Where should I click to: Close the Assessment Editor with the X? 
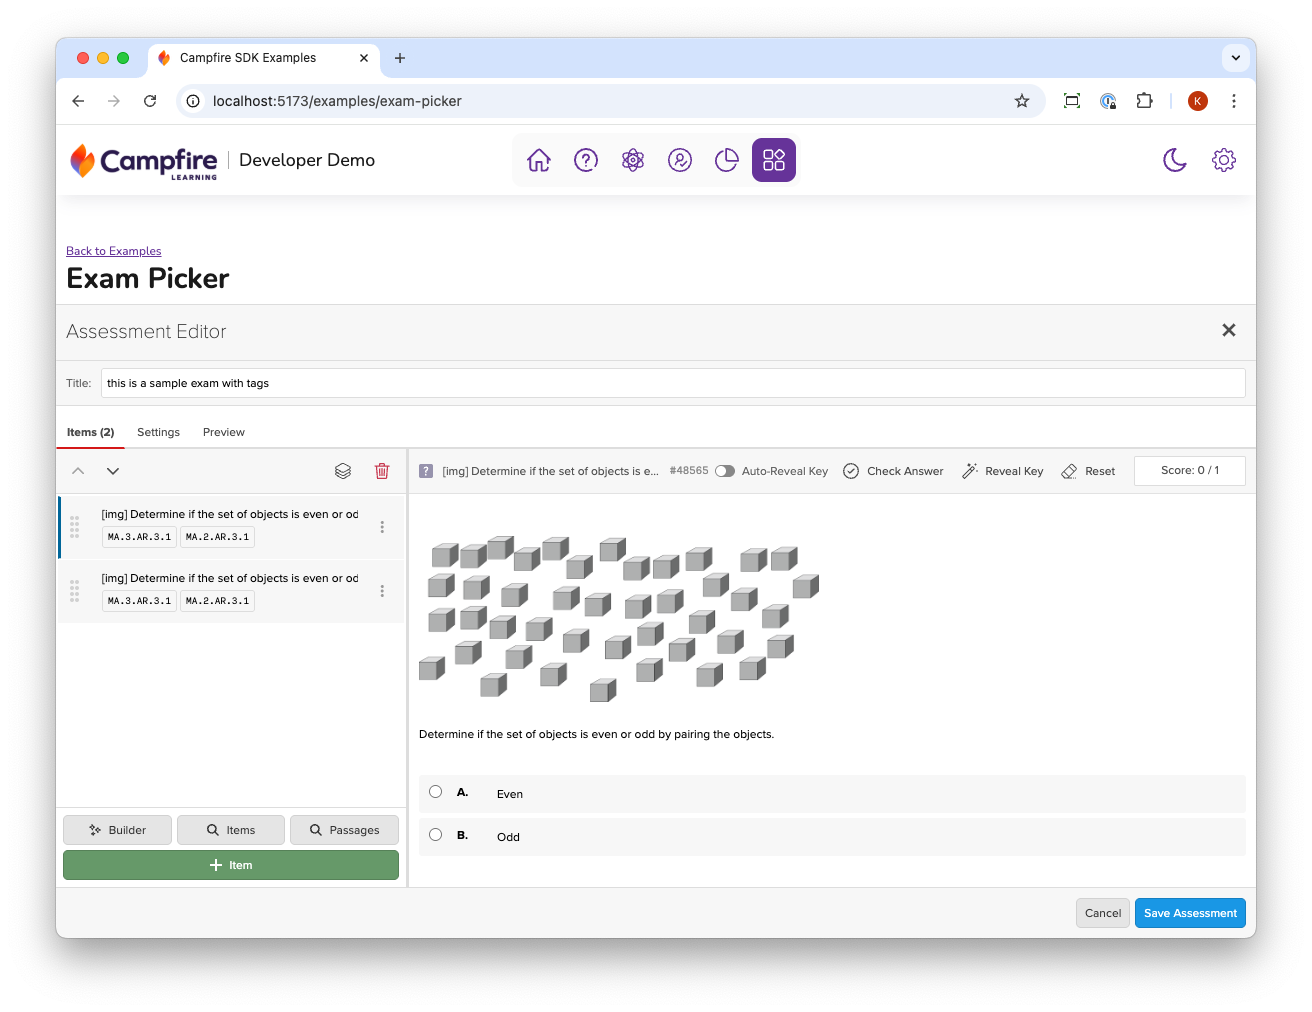(x=1229, y=330)
